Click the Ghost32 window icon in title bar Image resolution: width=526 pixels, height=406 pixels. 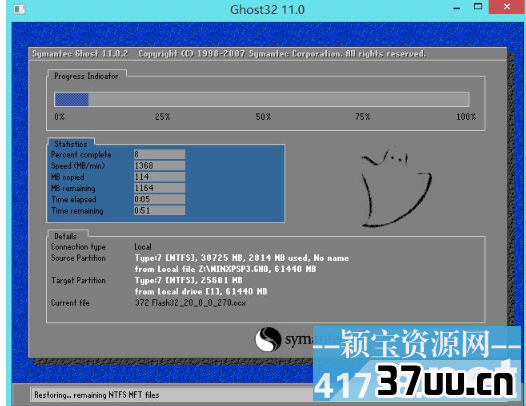[19, 9]
